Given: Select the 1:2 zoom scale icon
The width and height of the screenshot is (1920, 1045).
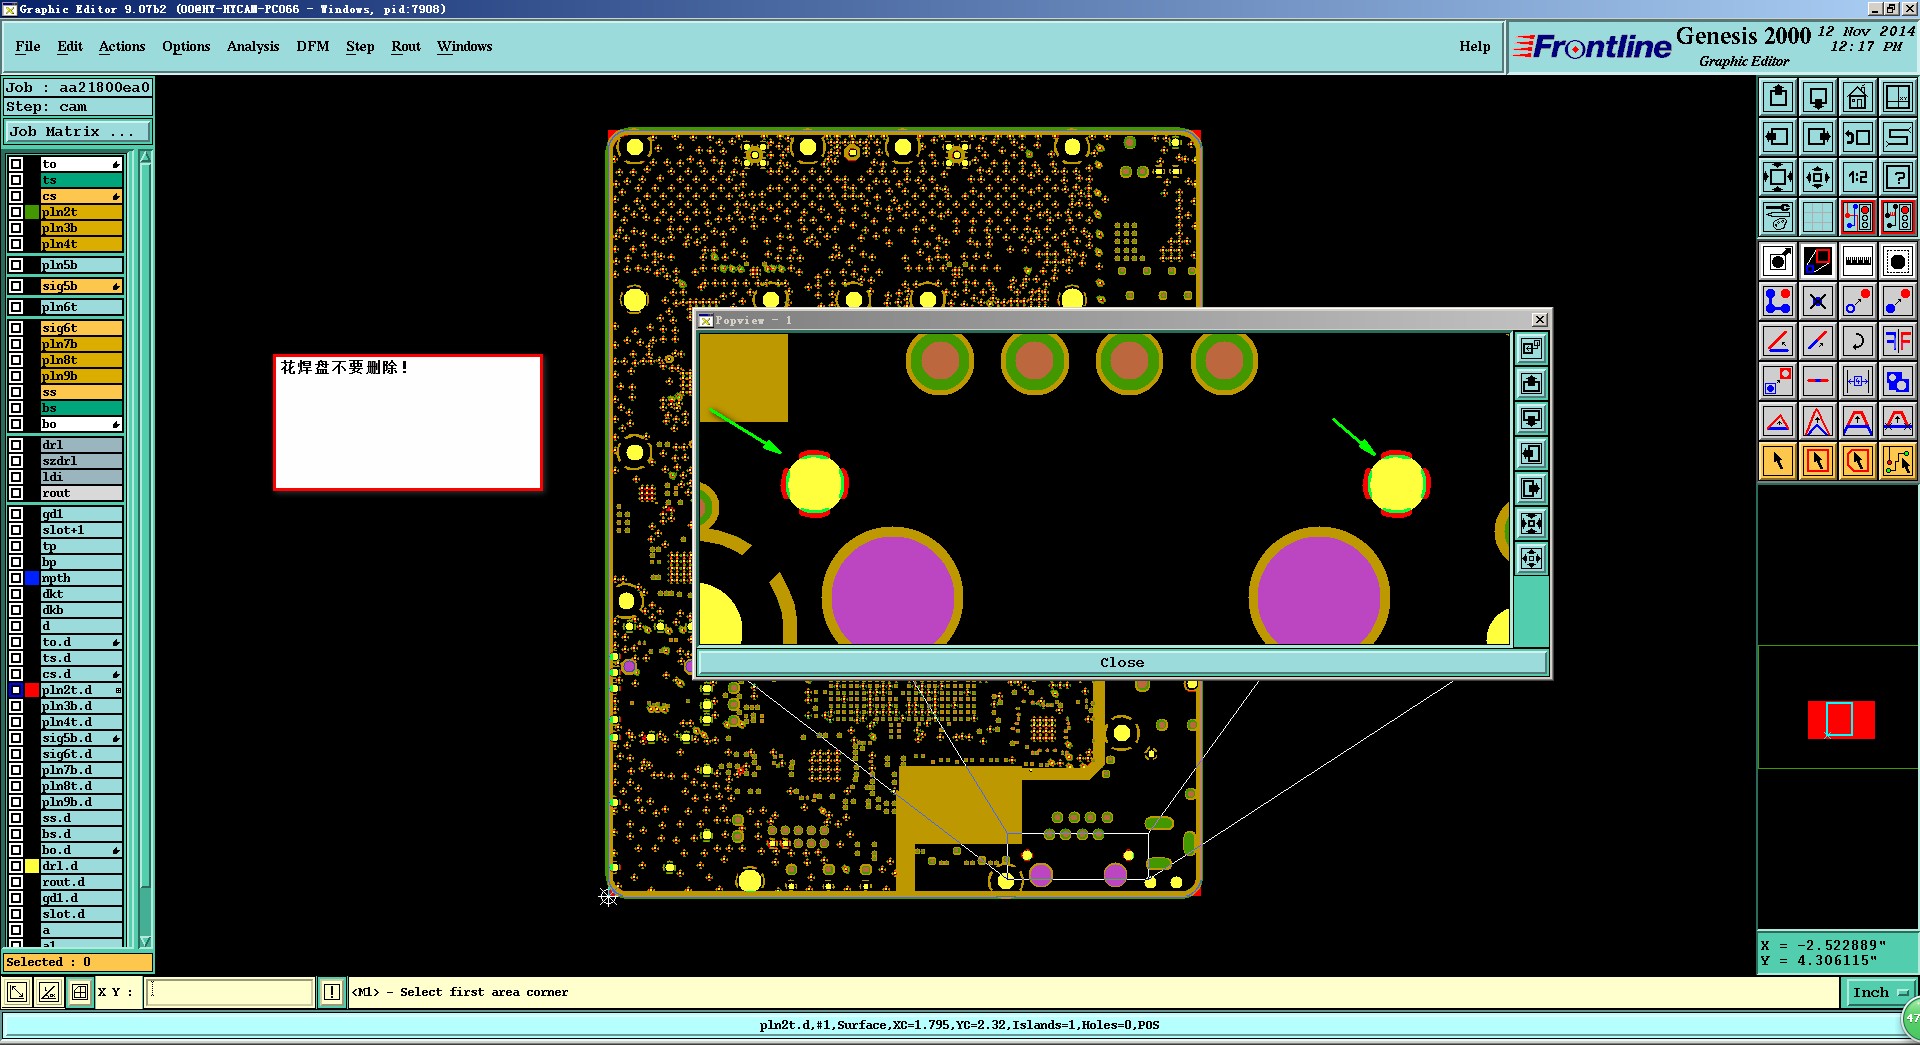Looking at the screenshot, I should click(x=1858, y=177).
